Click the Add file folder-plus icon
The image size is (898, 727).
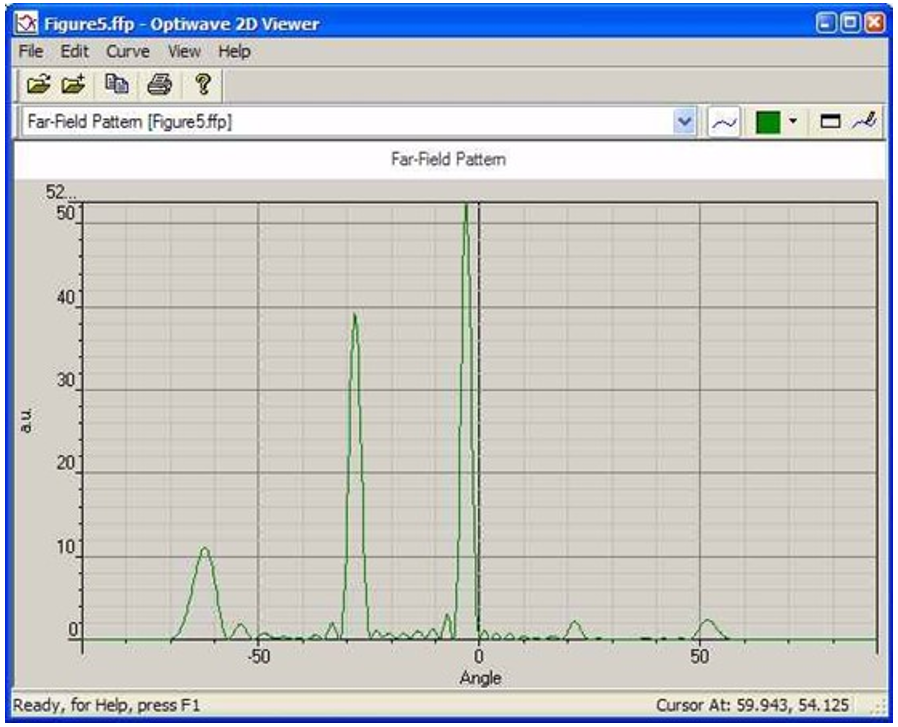71,85
